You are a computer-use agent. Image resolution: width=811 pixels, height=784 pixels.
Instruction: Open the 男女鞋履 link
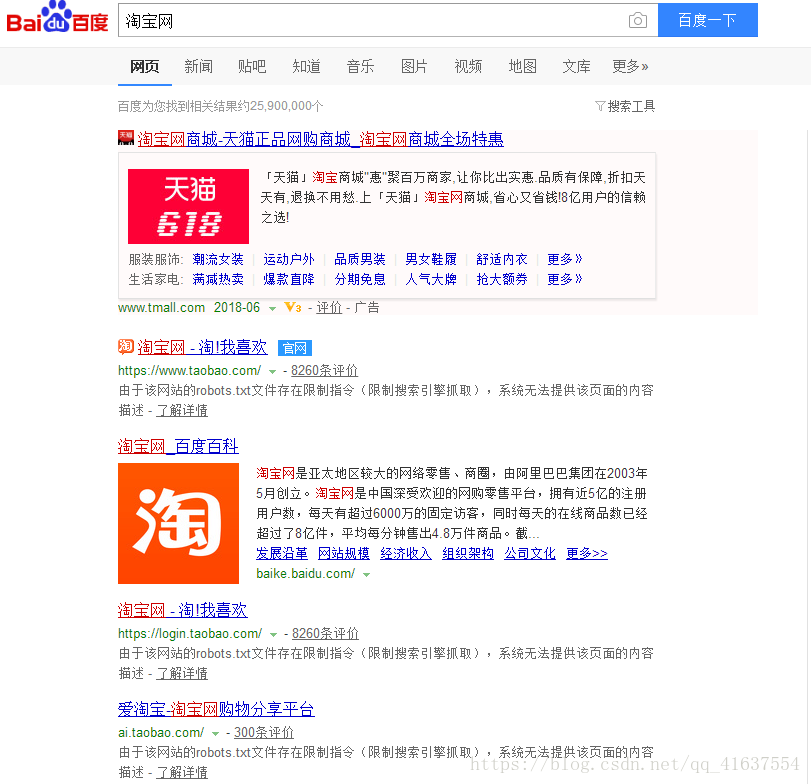(431, 259)
